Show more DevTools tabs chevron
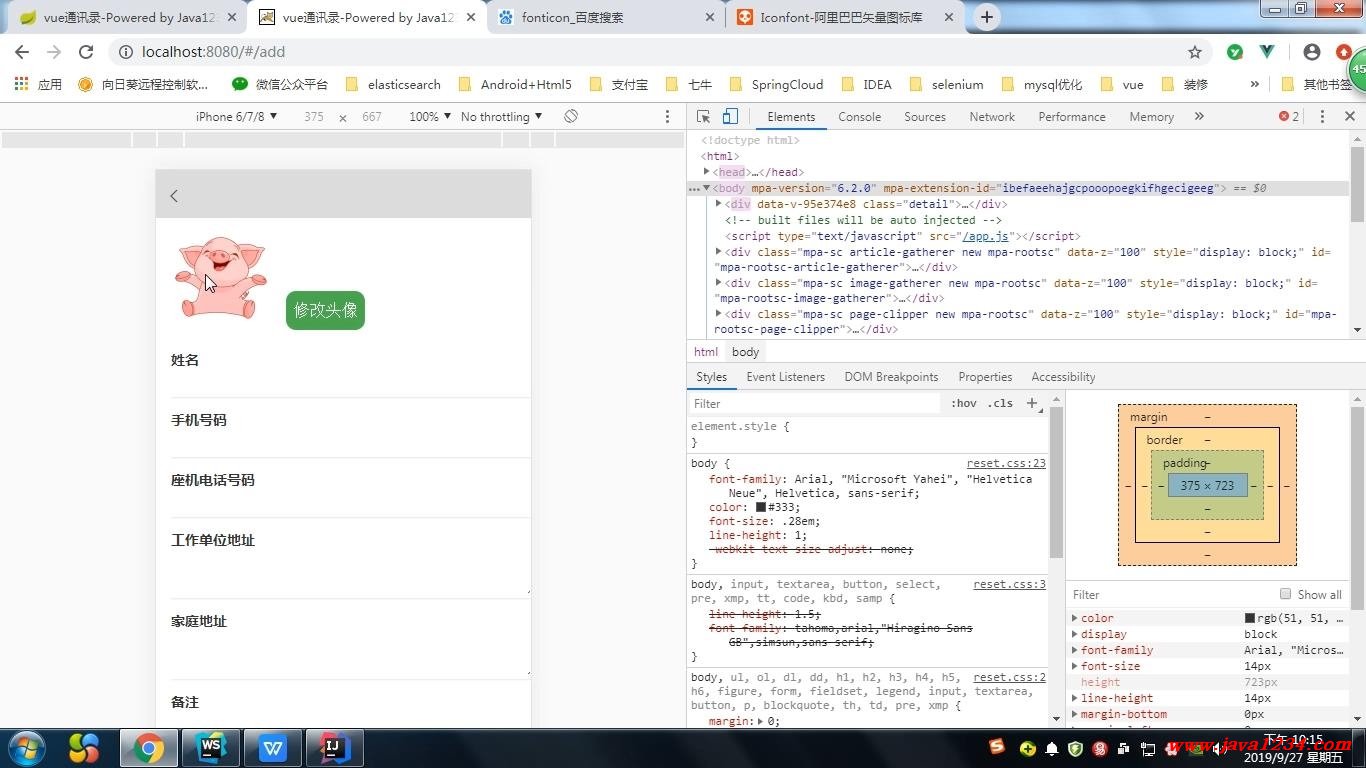The image size is (1366, 768). pyautogui.click(x=1199, y=116)
